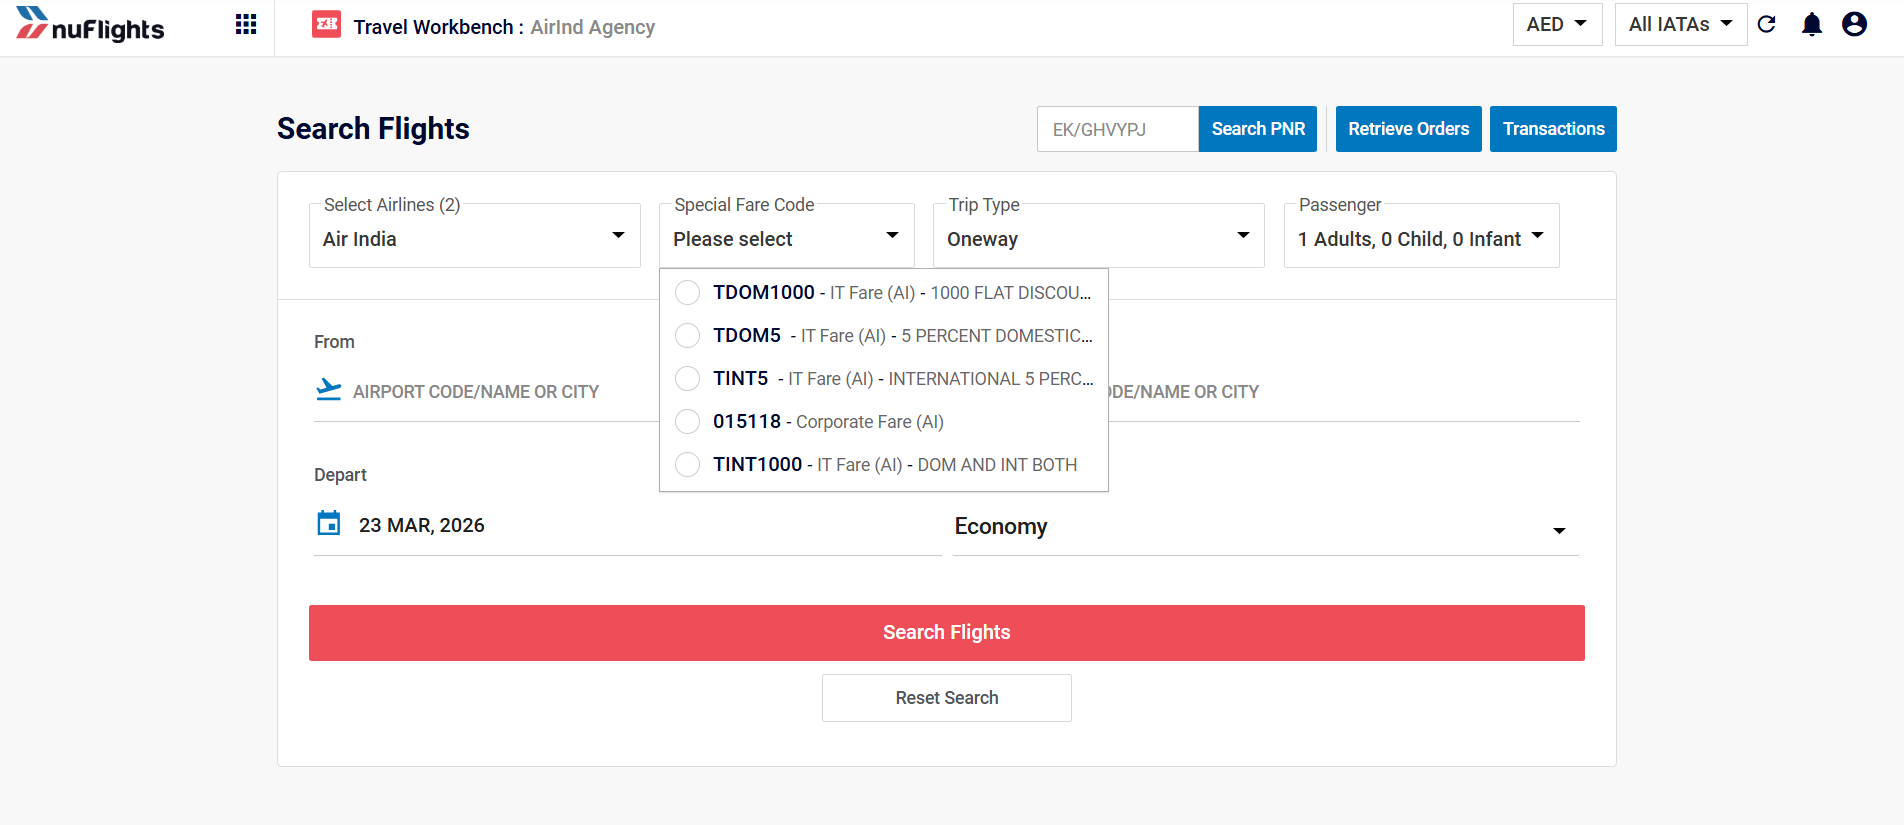
Task: Click the departure plane icon in From field
Action: (329, 390)
